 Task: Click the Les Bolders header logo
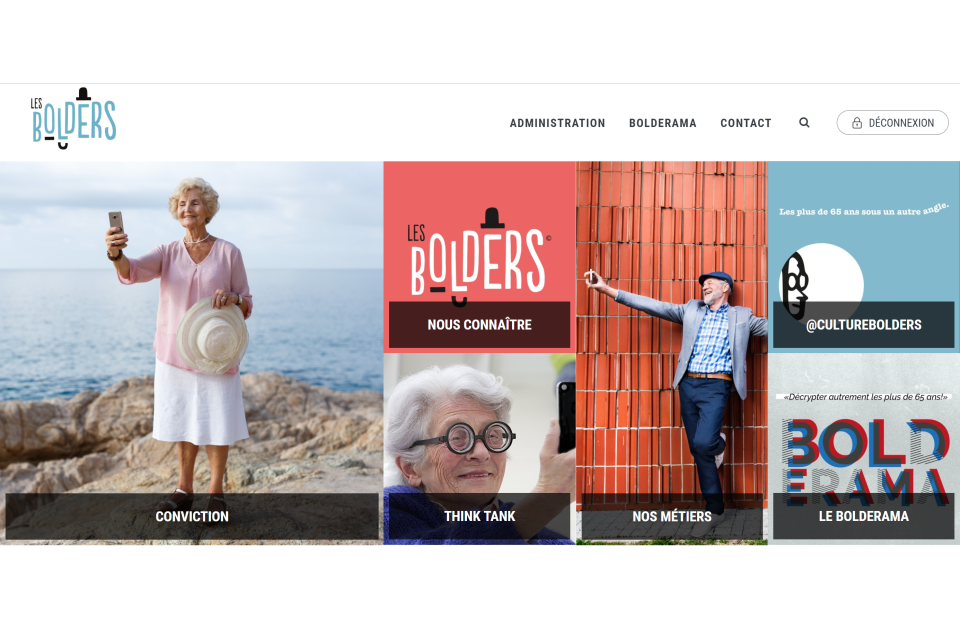click(x=73, y=118)
